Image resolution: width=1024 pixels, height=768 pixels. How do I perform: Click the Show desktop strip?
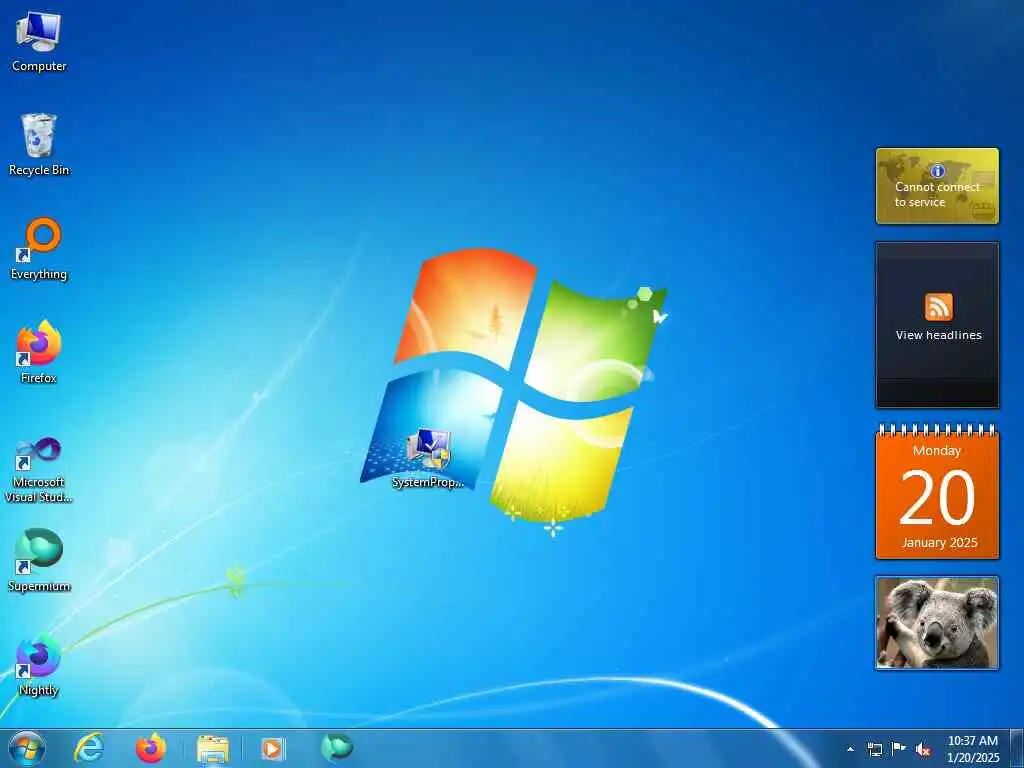(x=1017, y=749)
